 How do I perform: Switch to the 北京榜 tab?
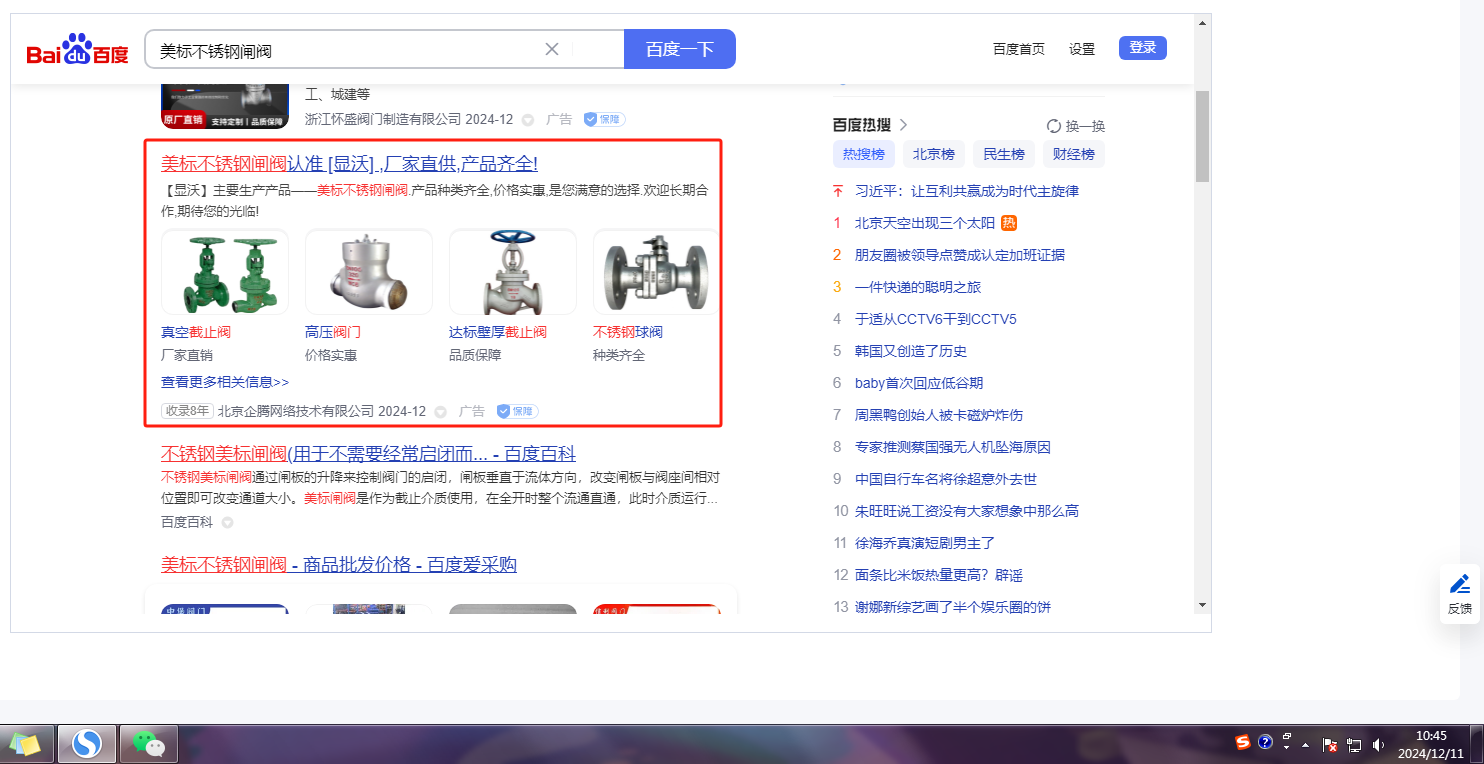click(934, 154)
